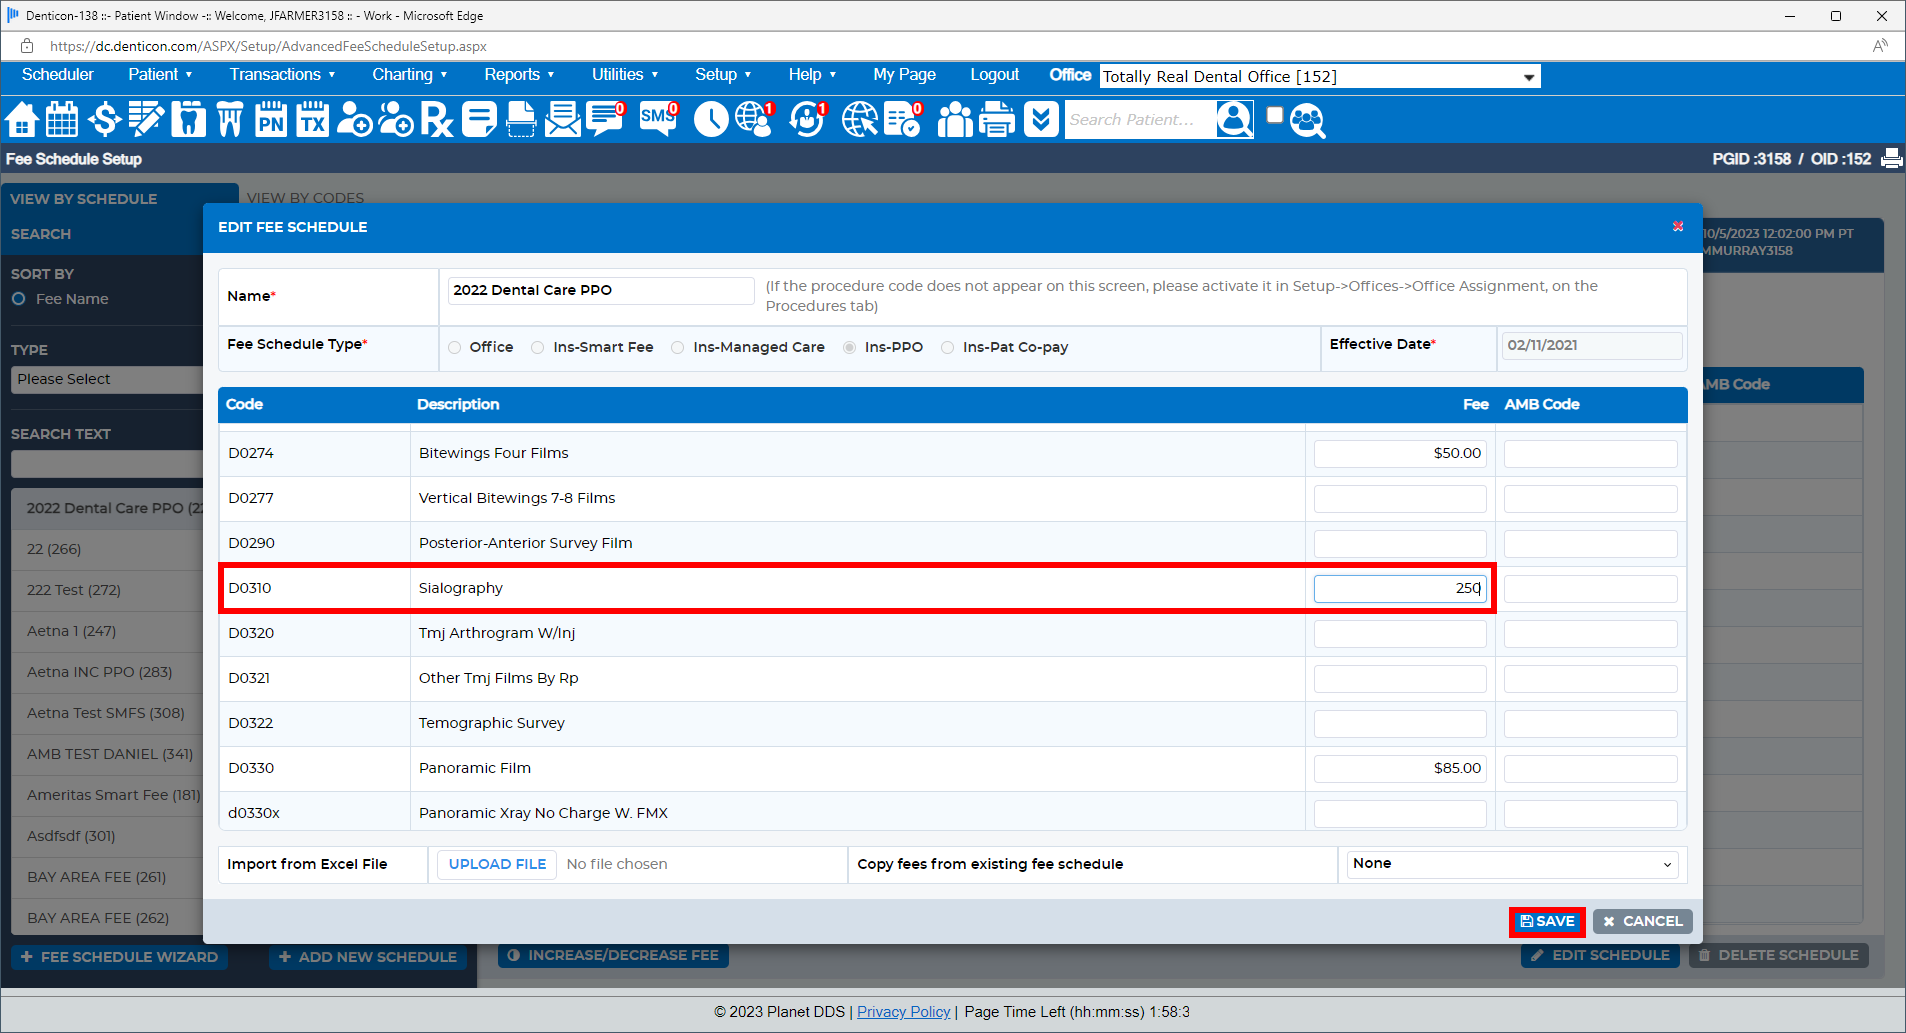
Task: Open the Scheduler home icon
Action: click(x=21, y=119)
